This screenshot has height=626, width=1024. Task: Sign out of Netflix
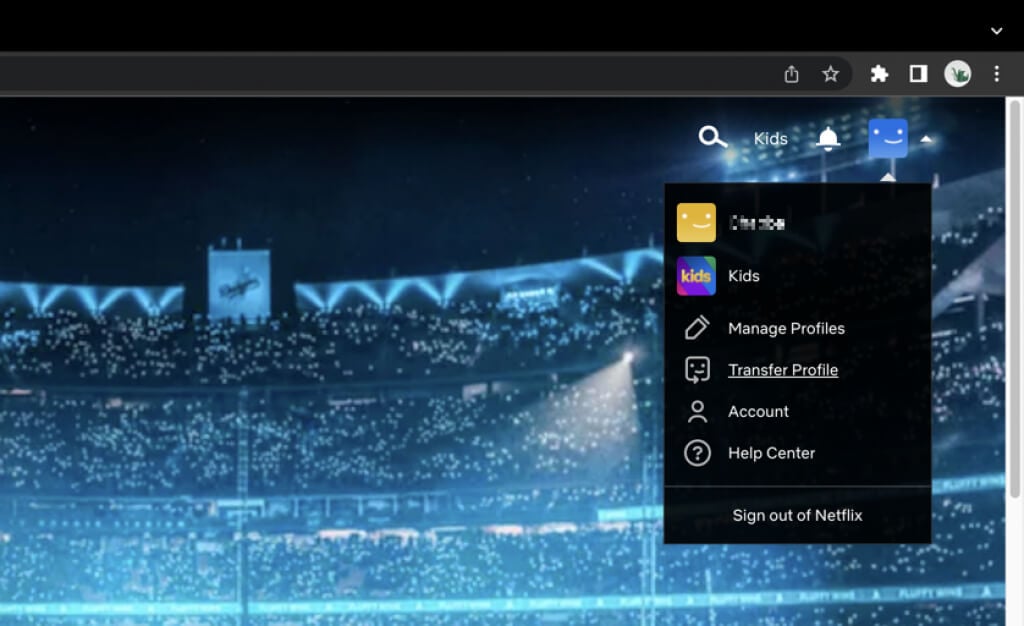[797, 515]
